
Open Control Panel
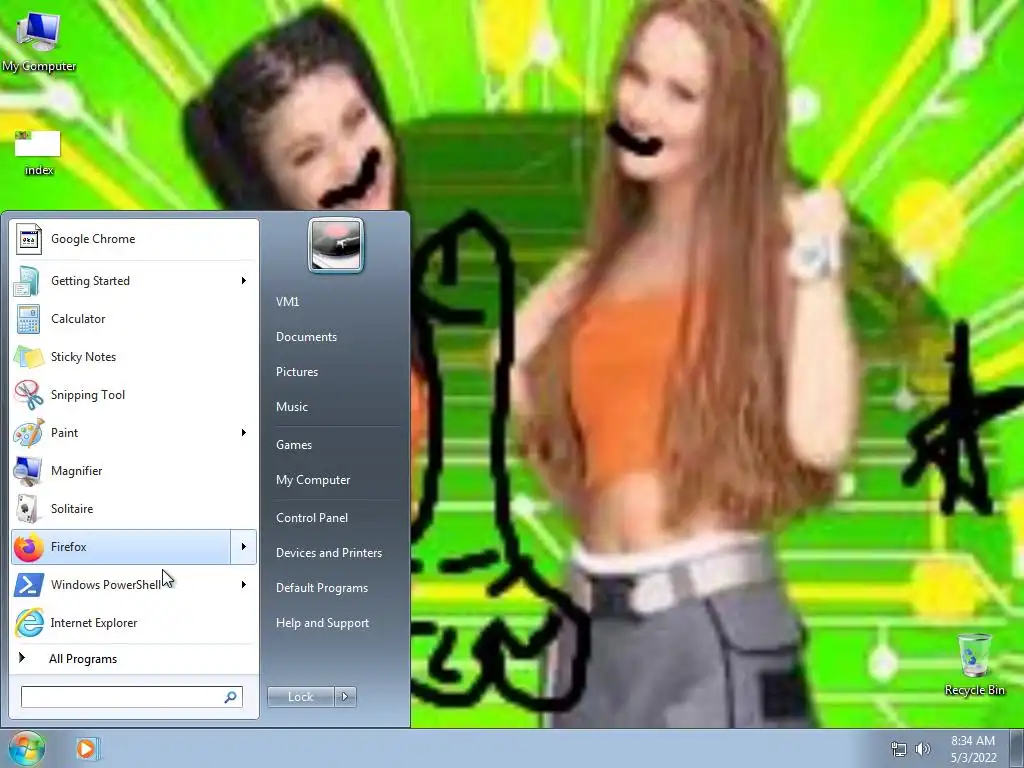(x=312, y=518)
